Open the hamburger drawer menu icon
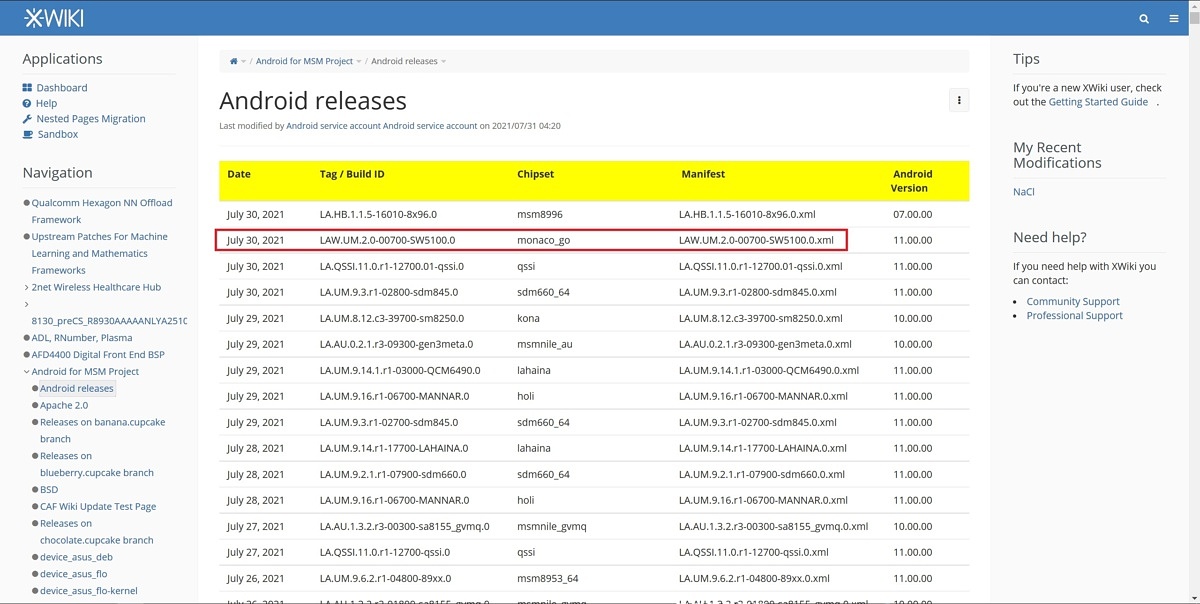The height and width of the screenshot is (604, 1200). [1174, 18]
